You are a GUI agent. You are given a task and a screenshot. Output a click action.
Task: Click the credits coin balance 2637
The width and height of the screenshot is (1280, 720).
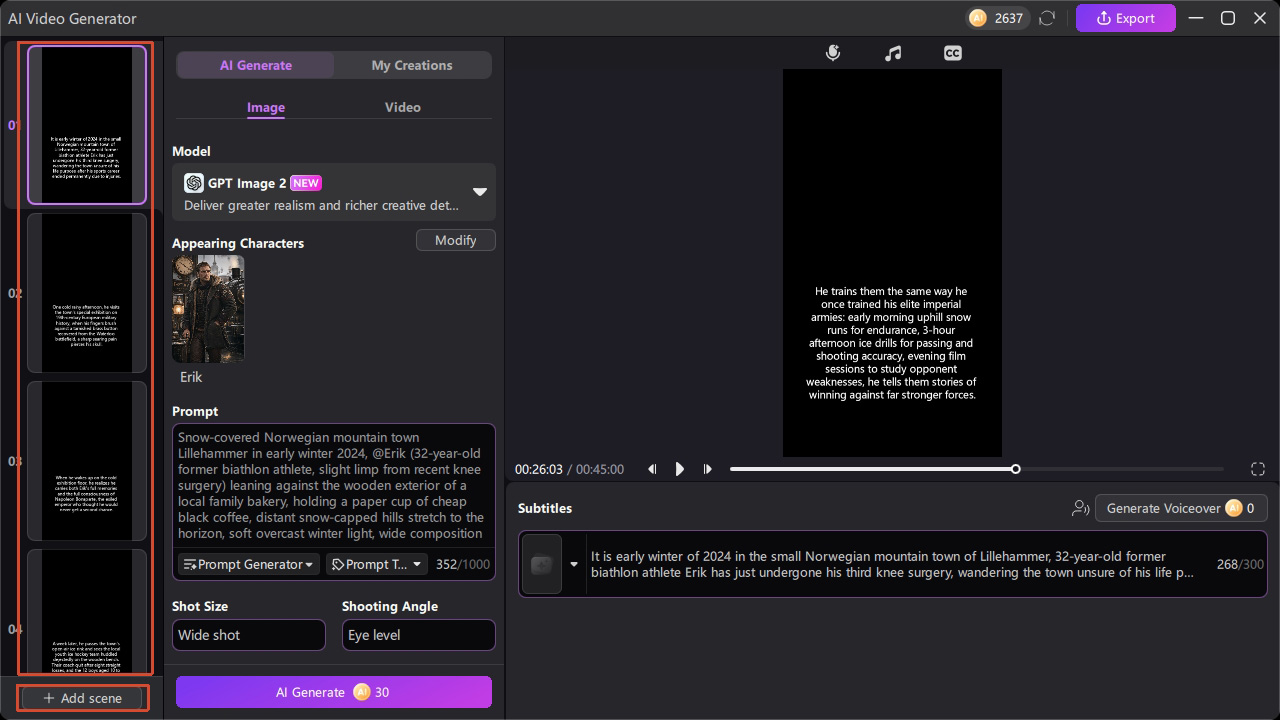[997, 18]
